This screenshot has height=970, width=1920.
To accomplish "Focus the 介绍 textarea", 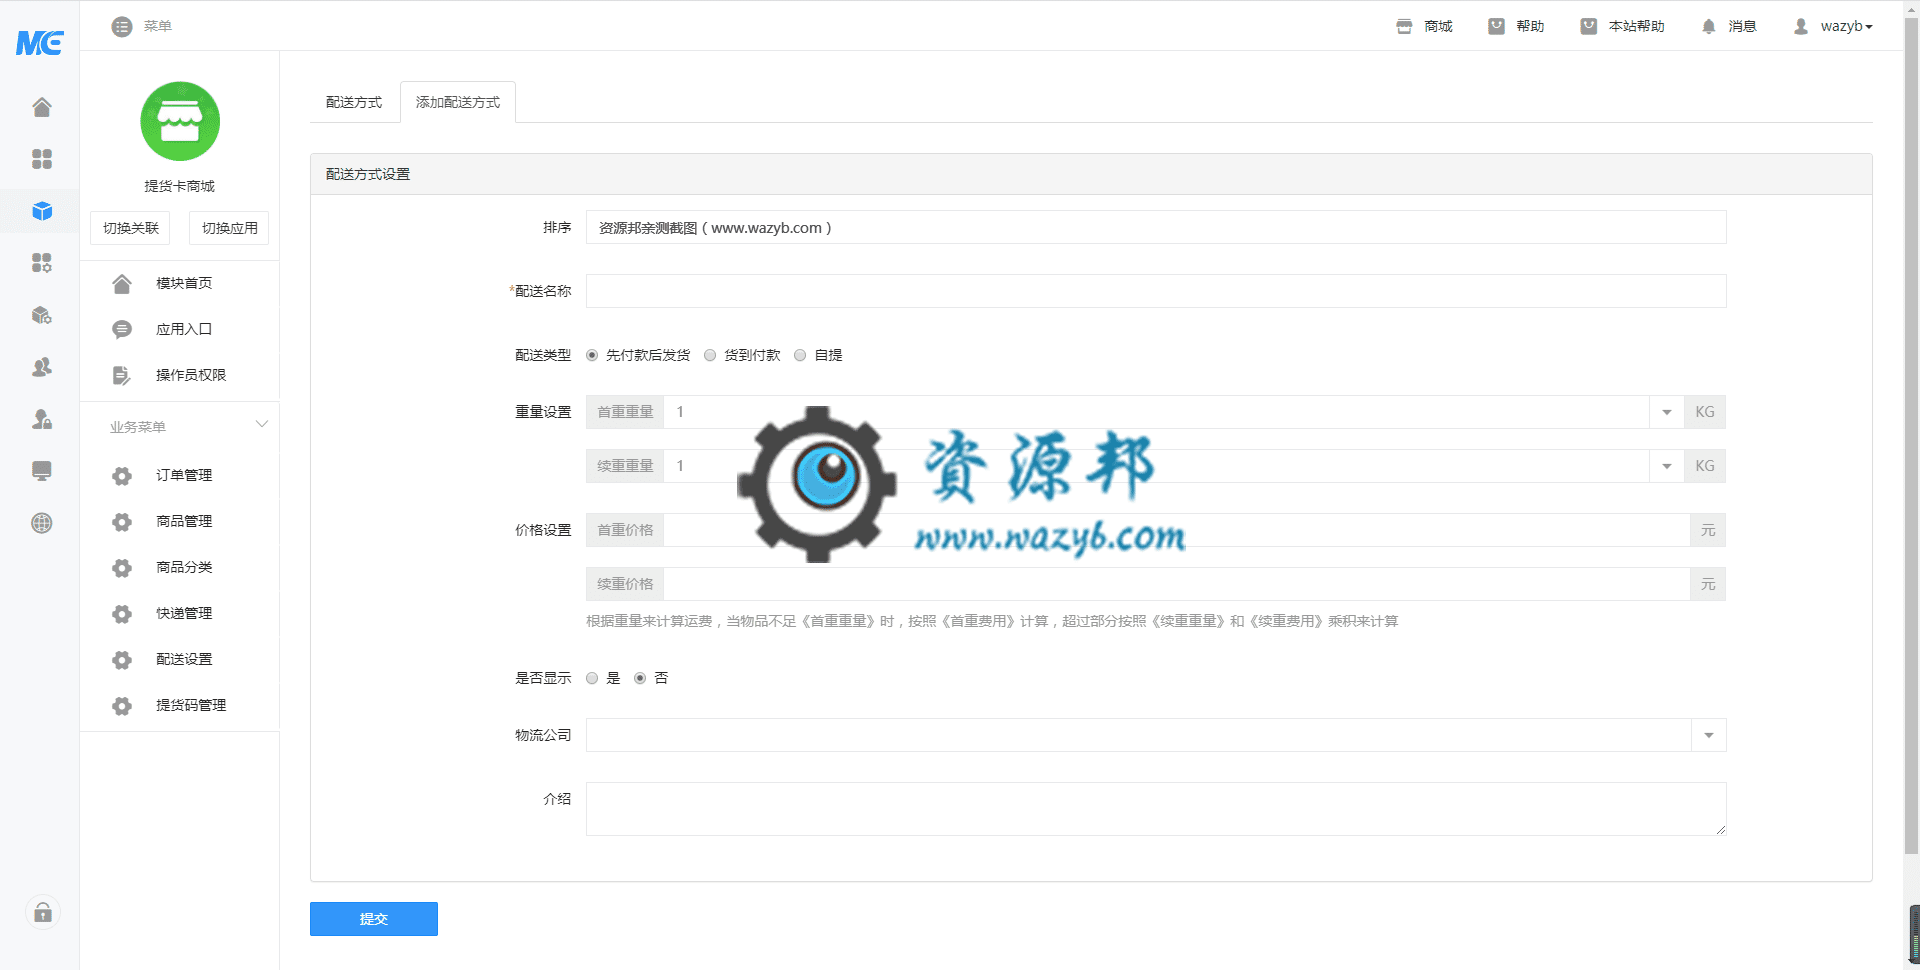I will 1156,809.
